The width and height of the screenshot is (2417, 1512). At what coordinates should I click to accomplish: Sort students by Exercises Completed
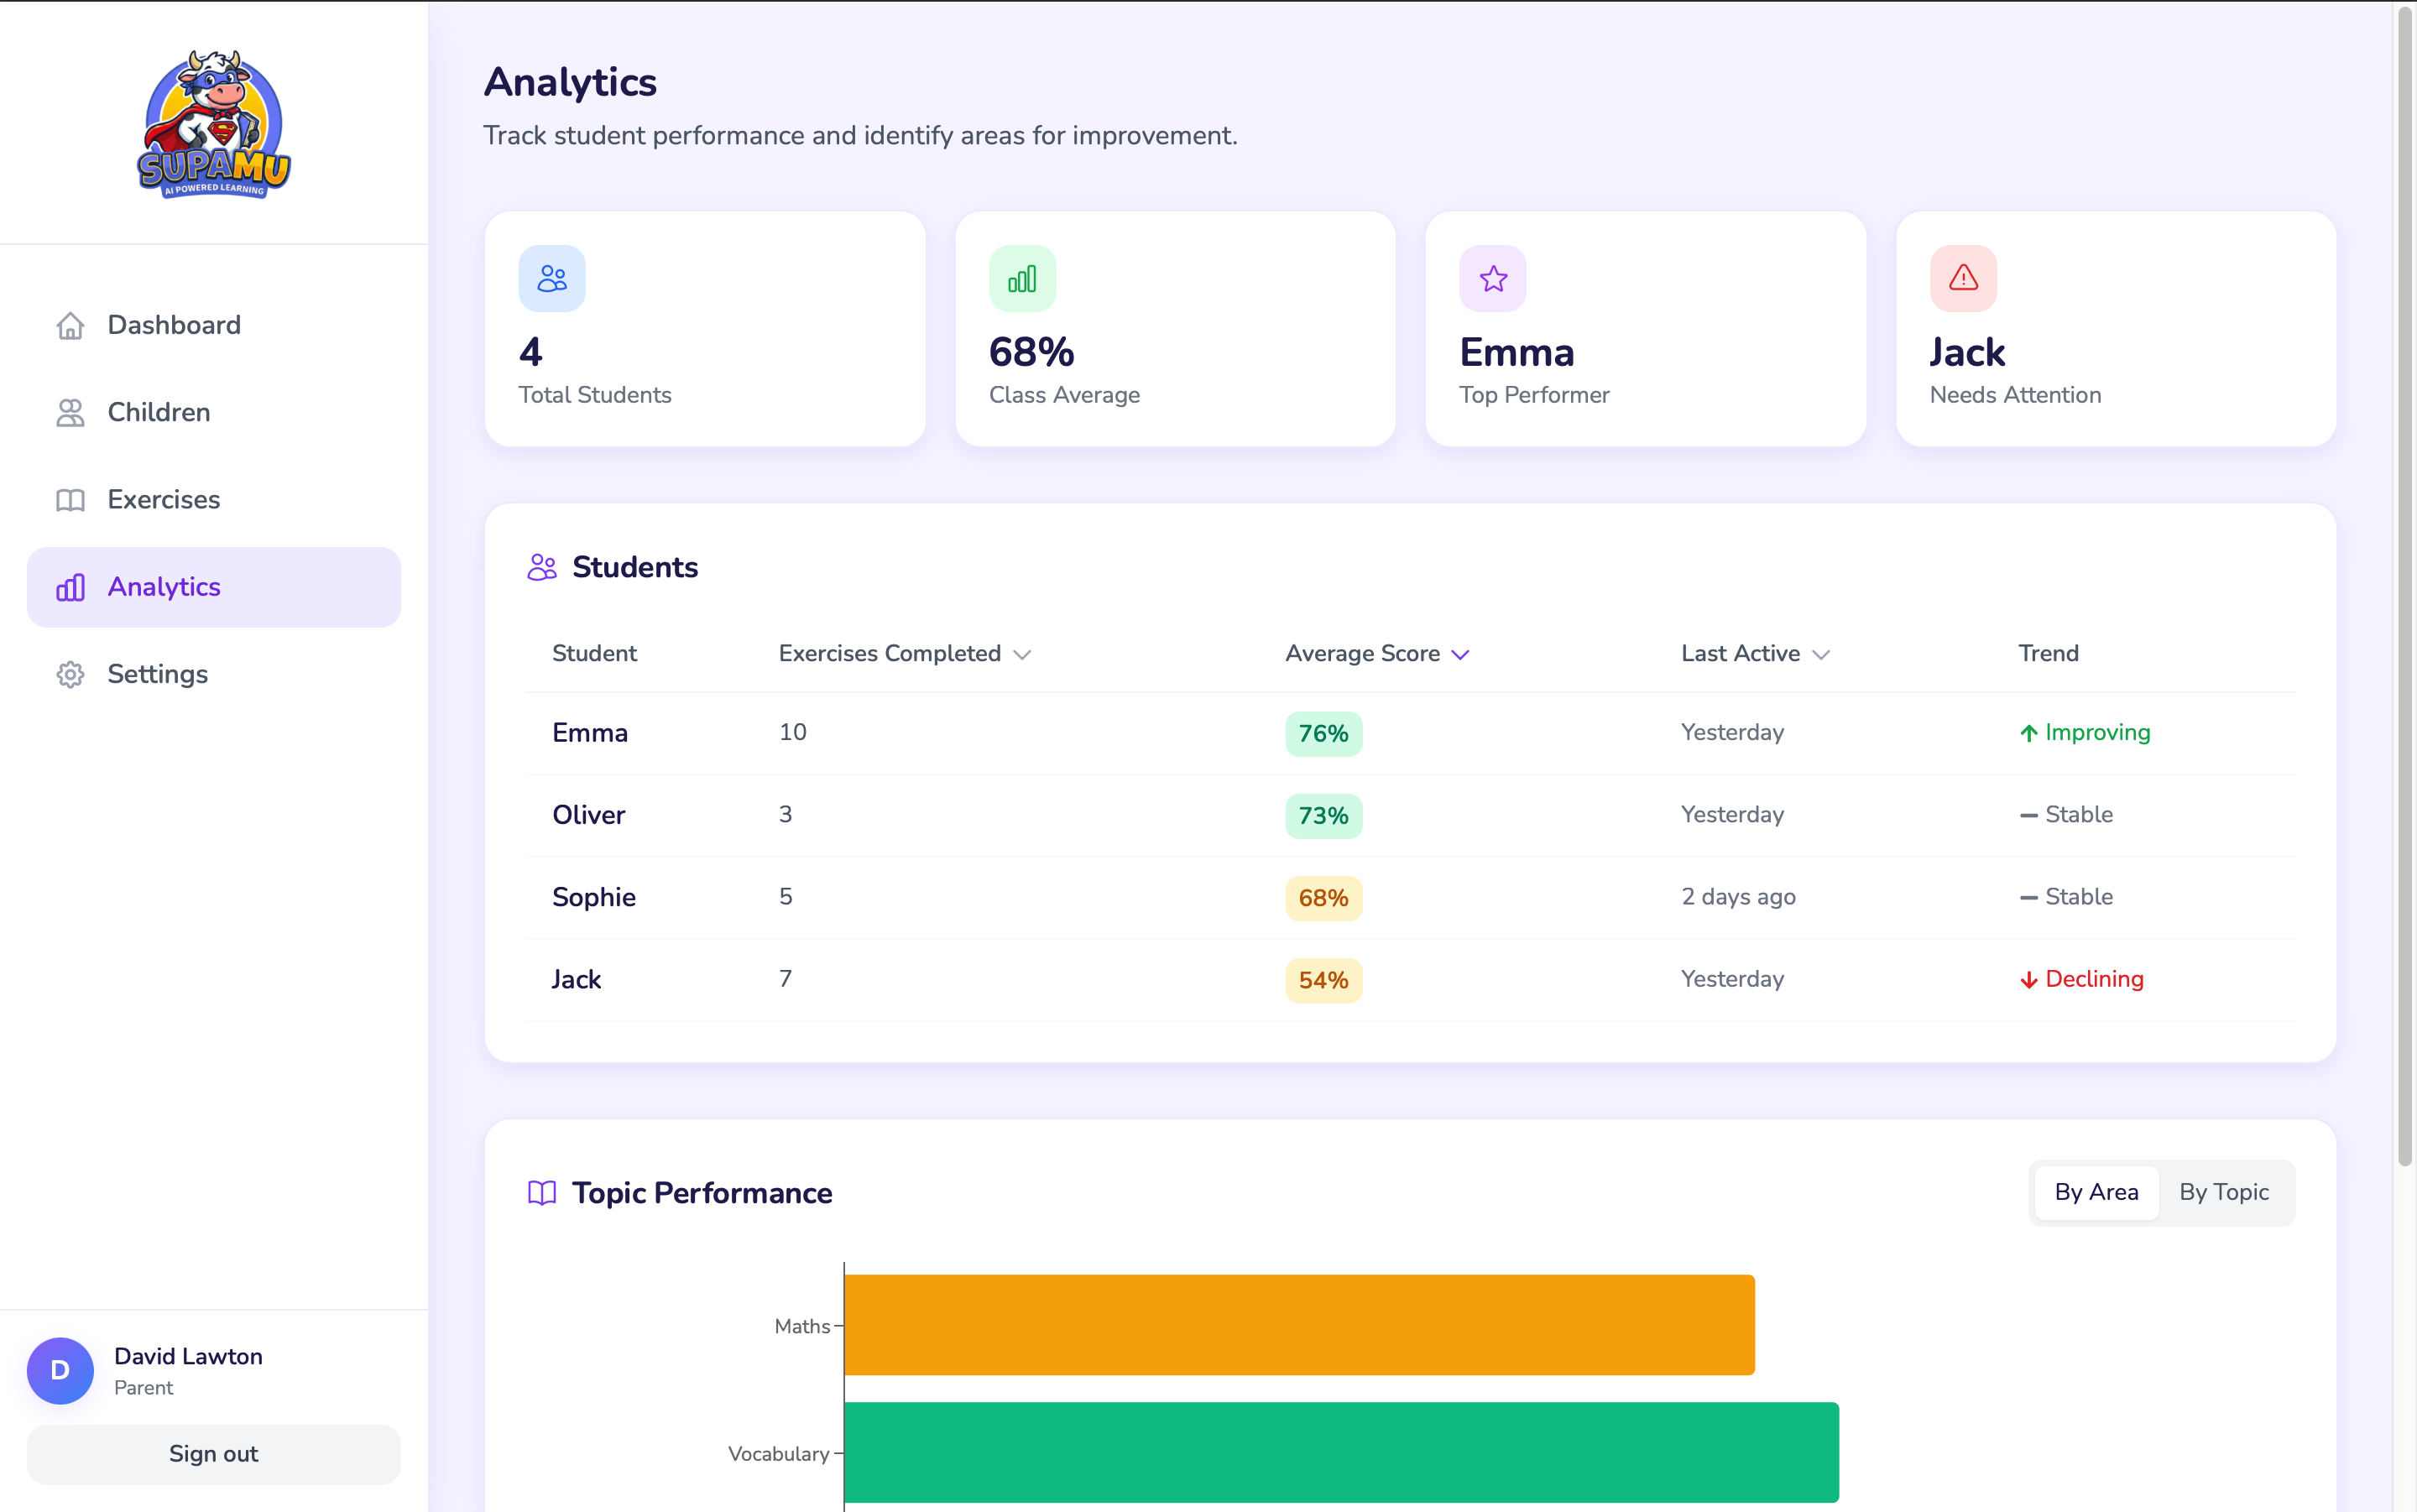click(903, 653)
